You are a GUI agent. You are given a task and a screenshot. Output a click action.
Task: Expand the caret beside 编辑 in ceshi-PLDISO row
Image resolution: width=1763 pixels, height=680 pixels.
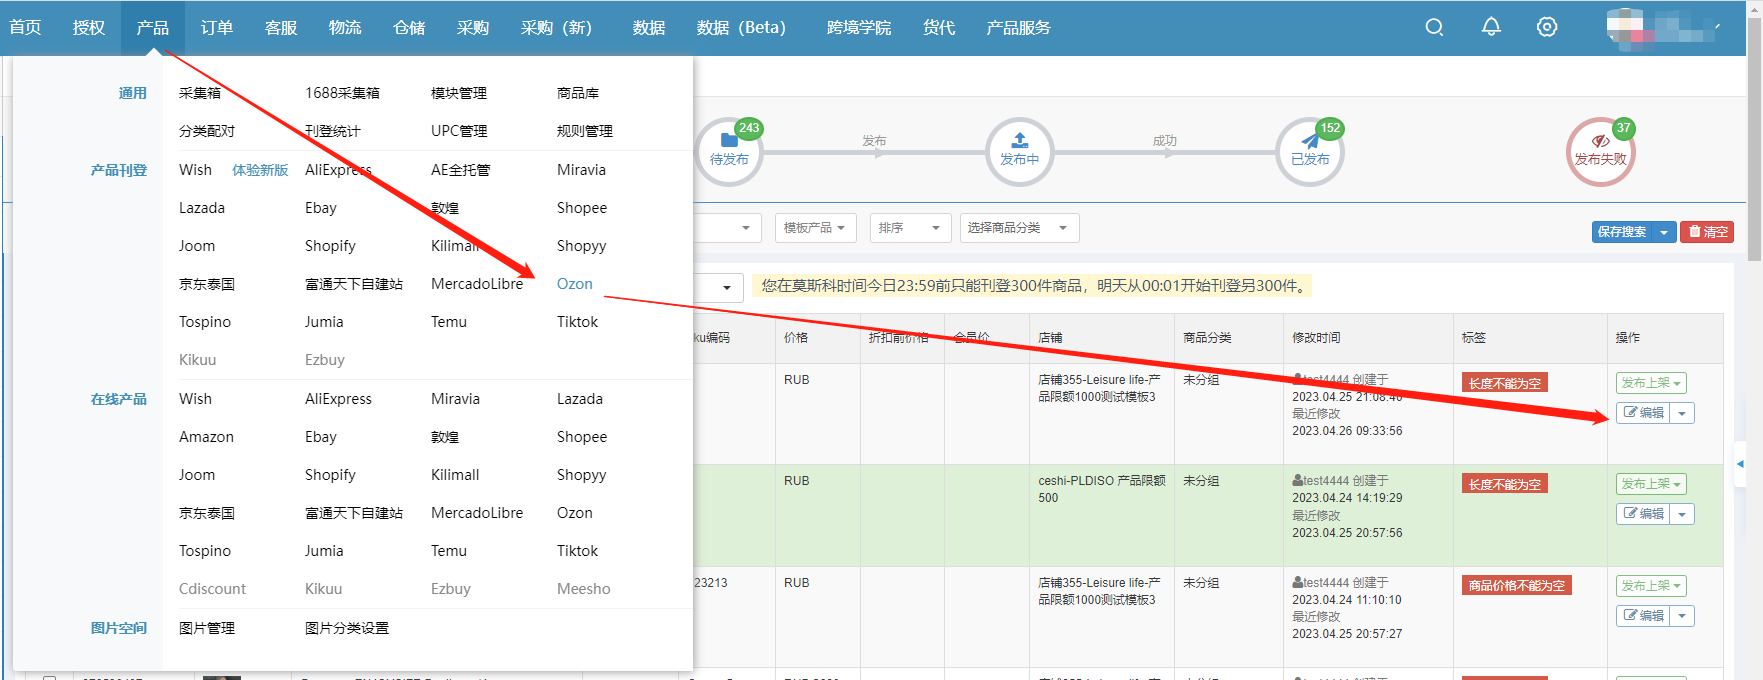tap(1683, 514)
